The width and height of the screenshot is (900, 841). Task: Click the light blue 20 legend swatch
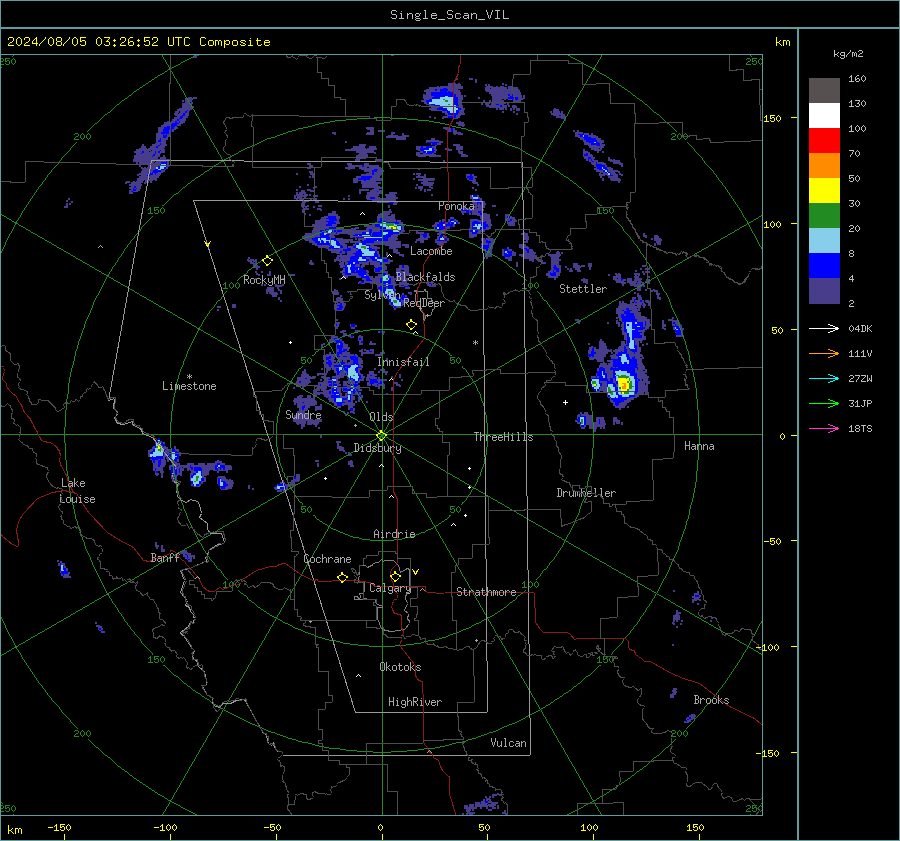click(824, 241)
